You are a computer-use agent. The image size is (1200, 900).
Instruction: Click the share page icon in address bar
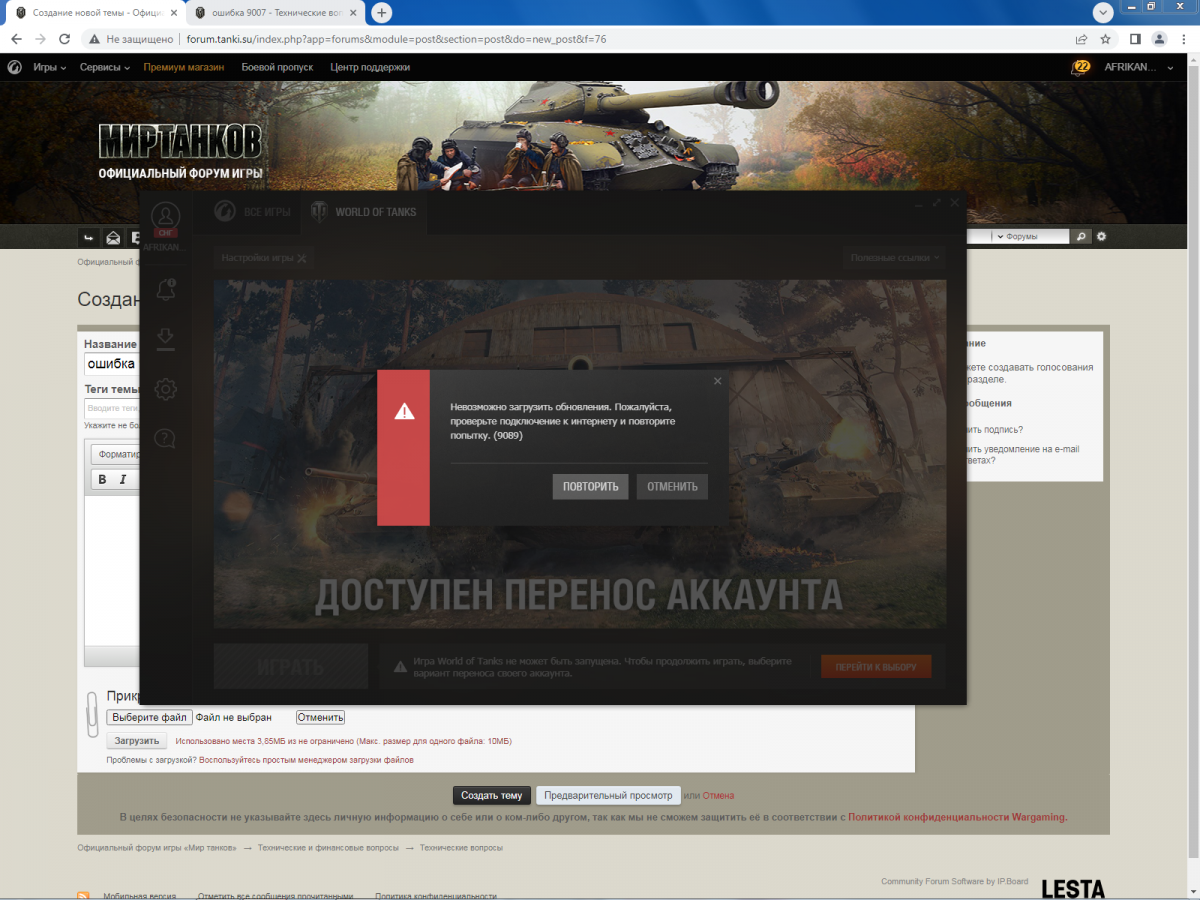pos(1081,39)
